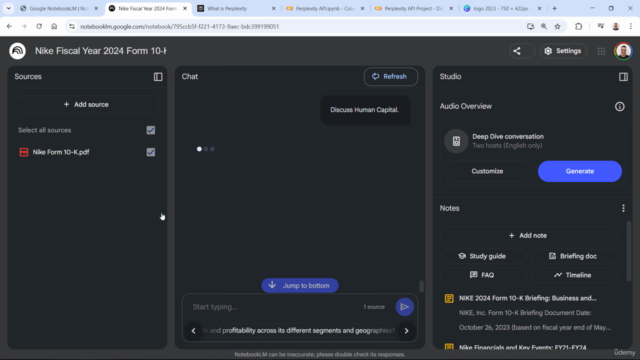Toggle Nike Form 10-K.pdf checkbox

151,152
